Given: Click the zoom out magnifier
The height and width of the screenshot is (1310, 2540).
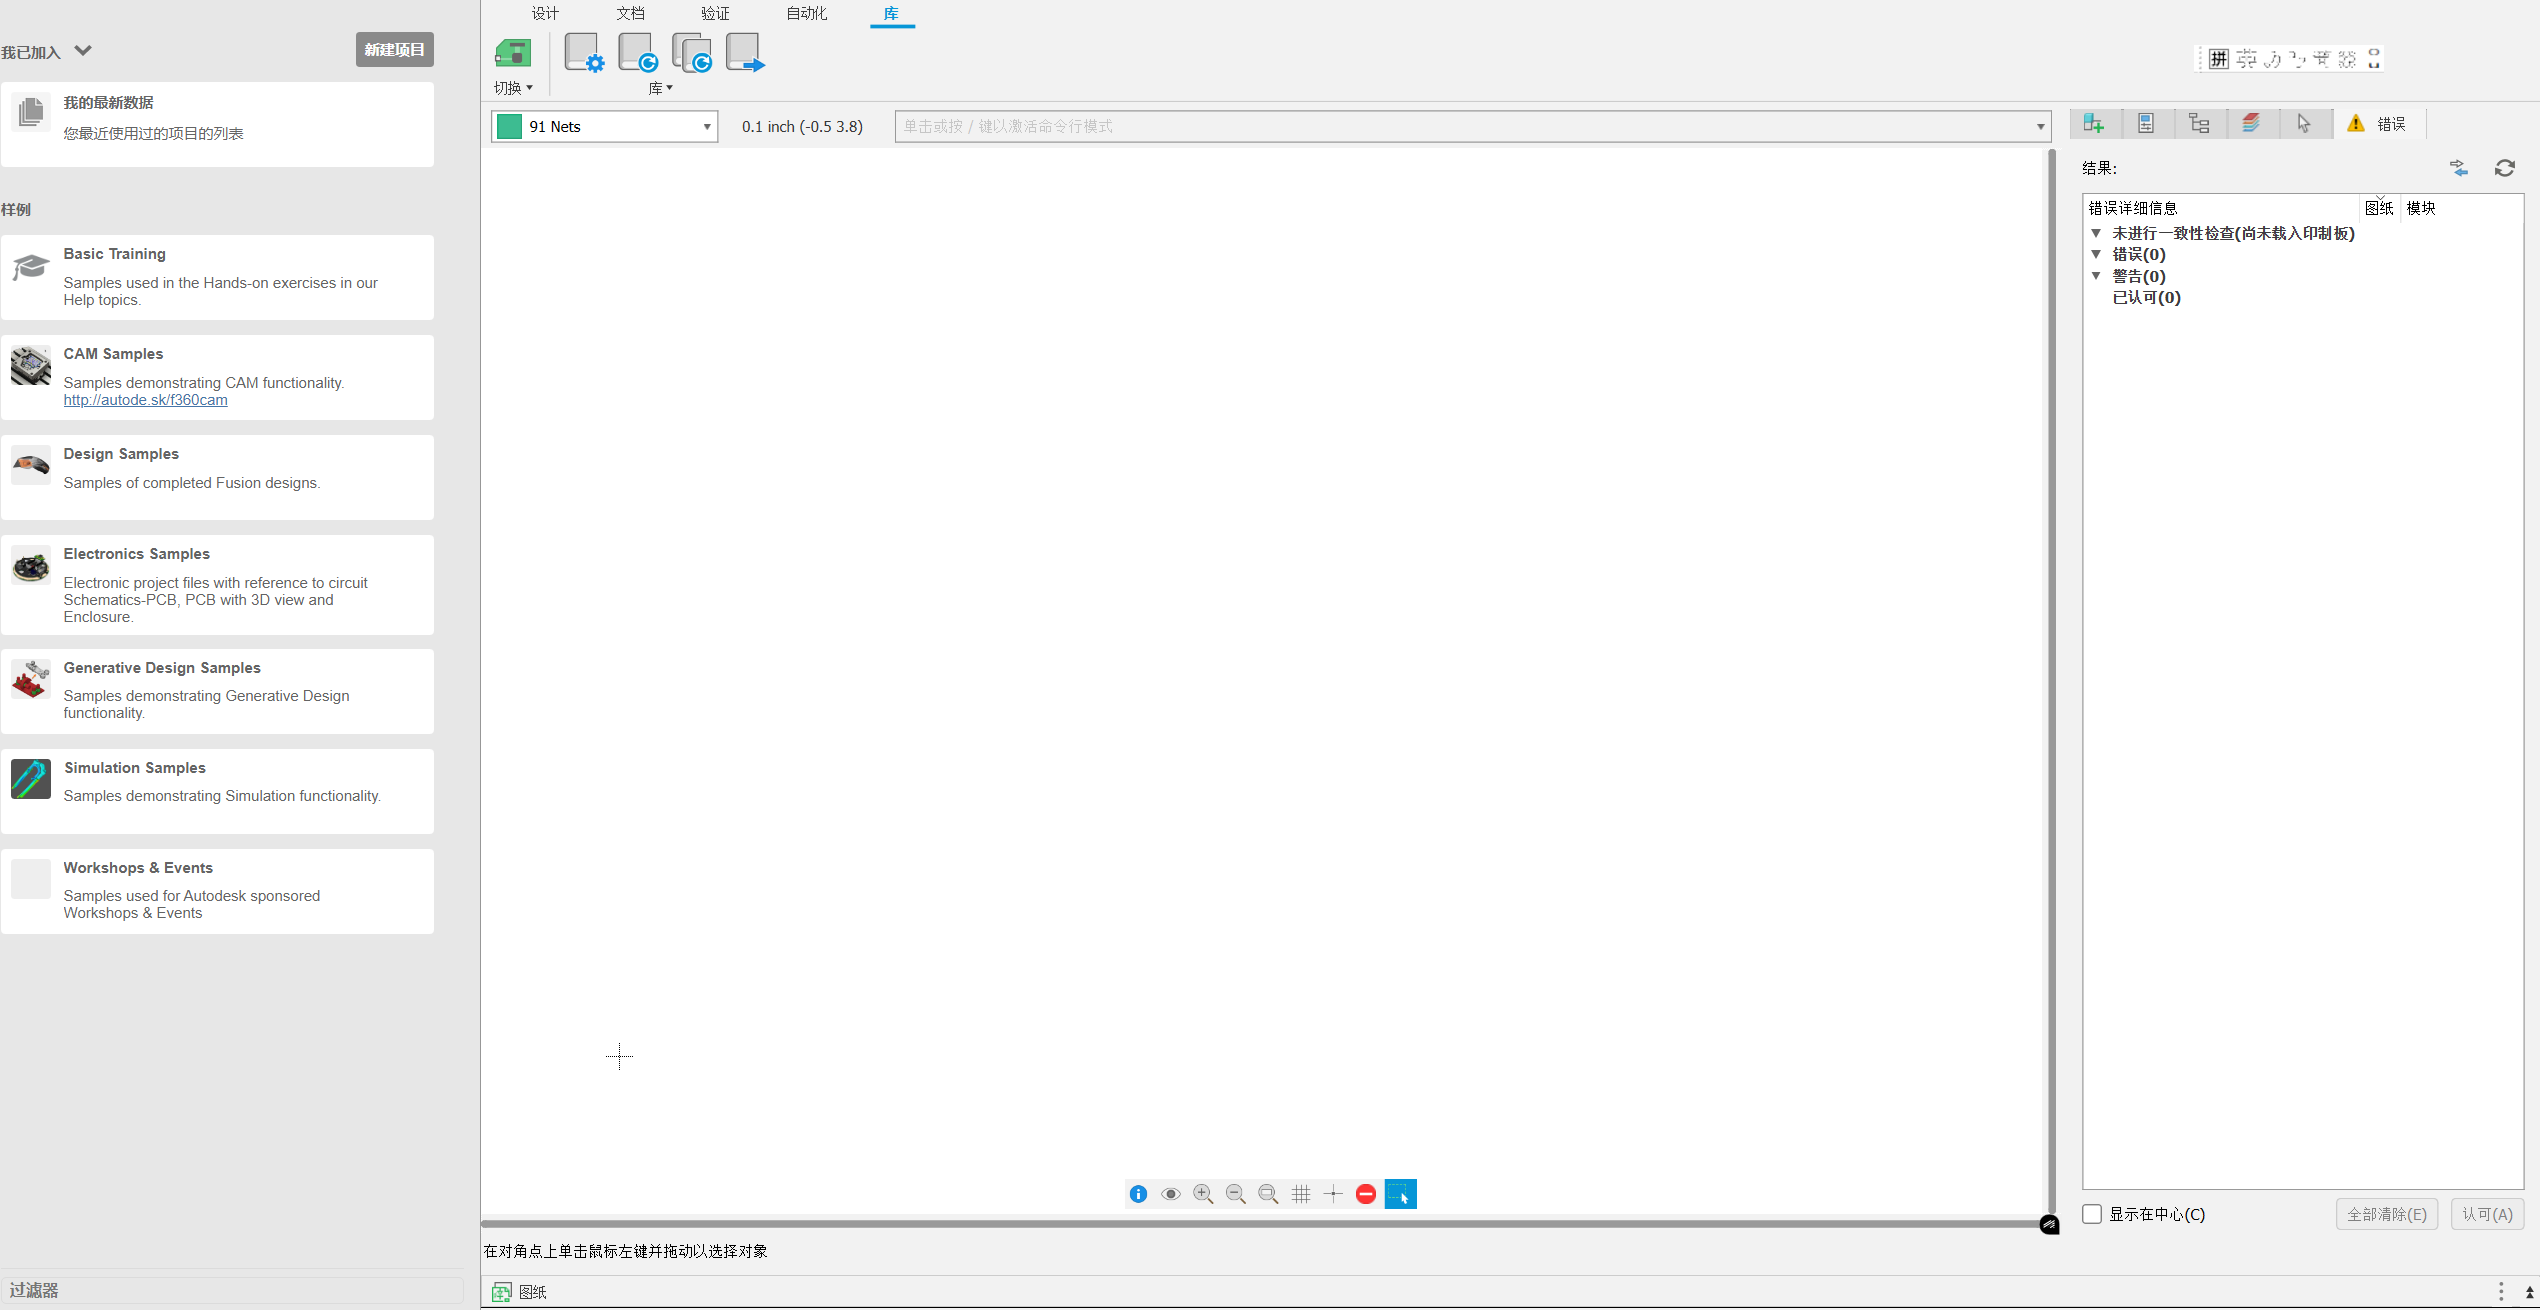Looking at the screenshot, I should pos(1236,1194).
